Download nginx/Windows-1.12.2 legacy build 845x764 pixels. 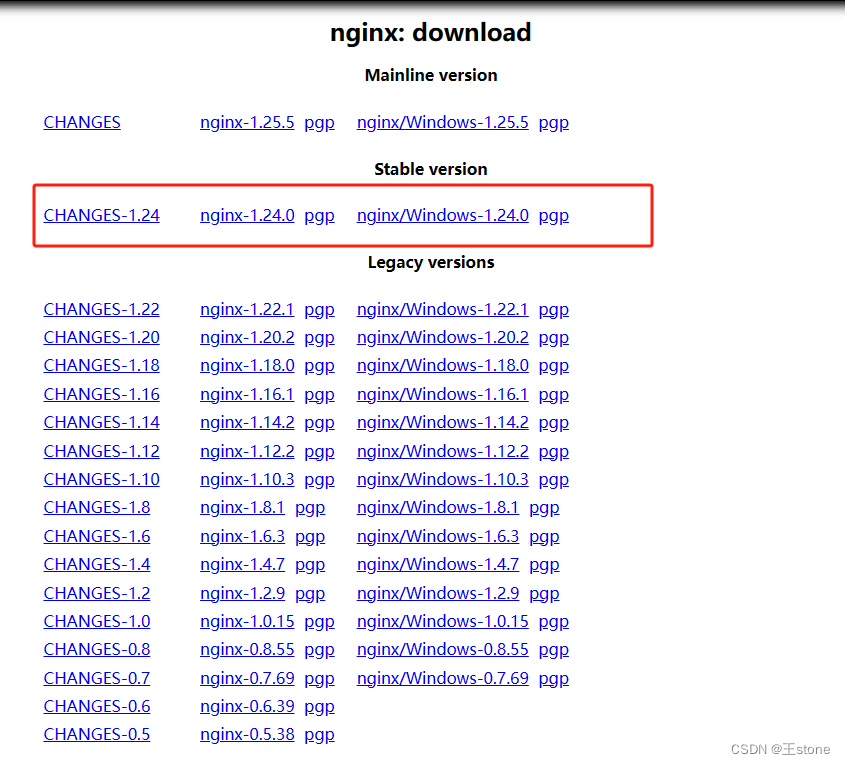point(442,451)
